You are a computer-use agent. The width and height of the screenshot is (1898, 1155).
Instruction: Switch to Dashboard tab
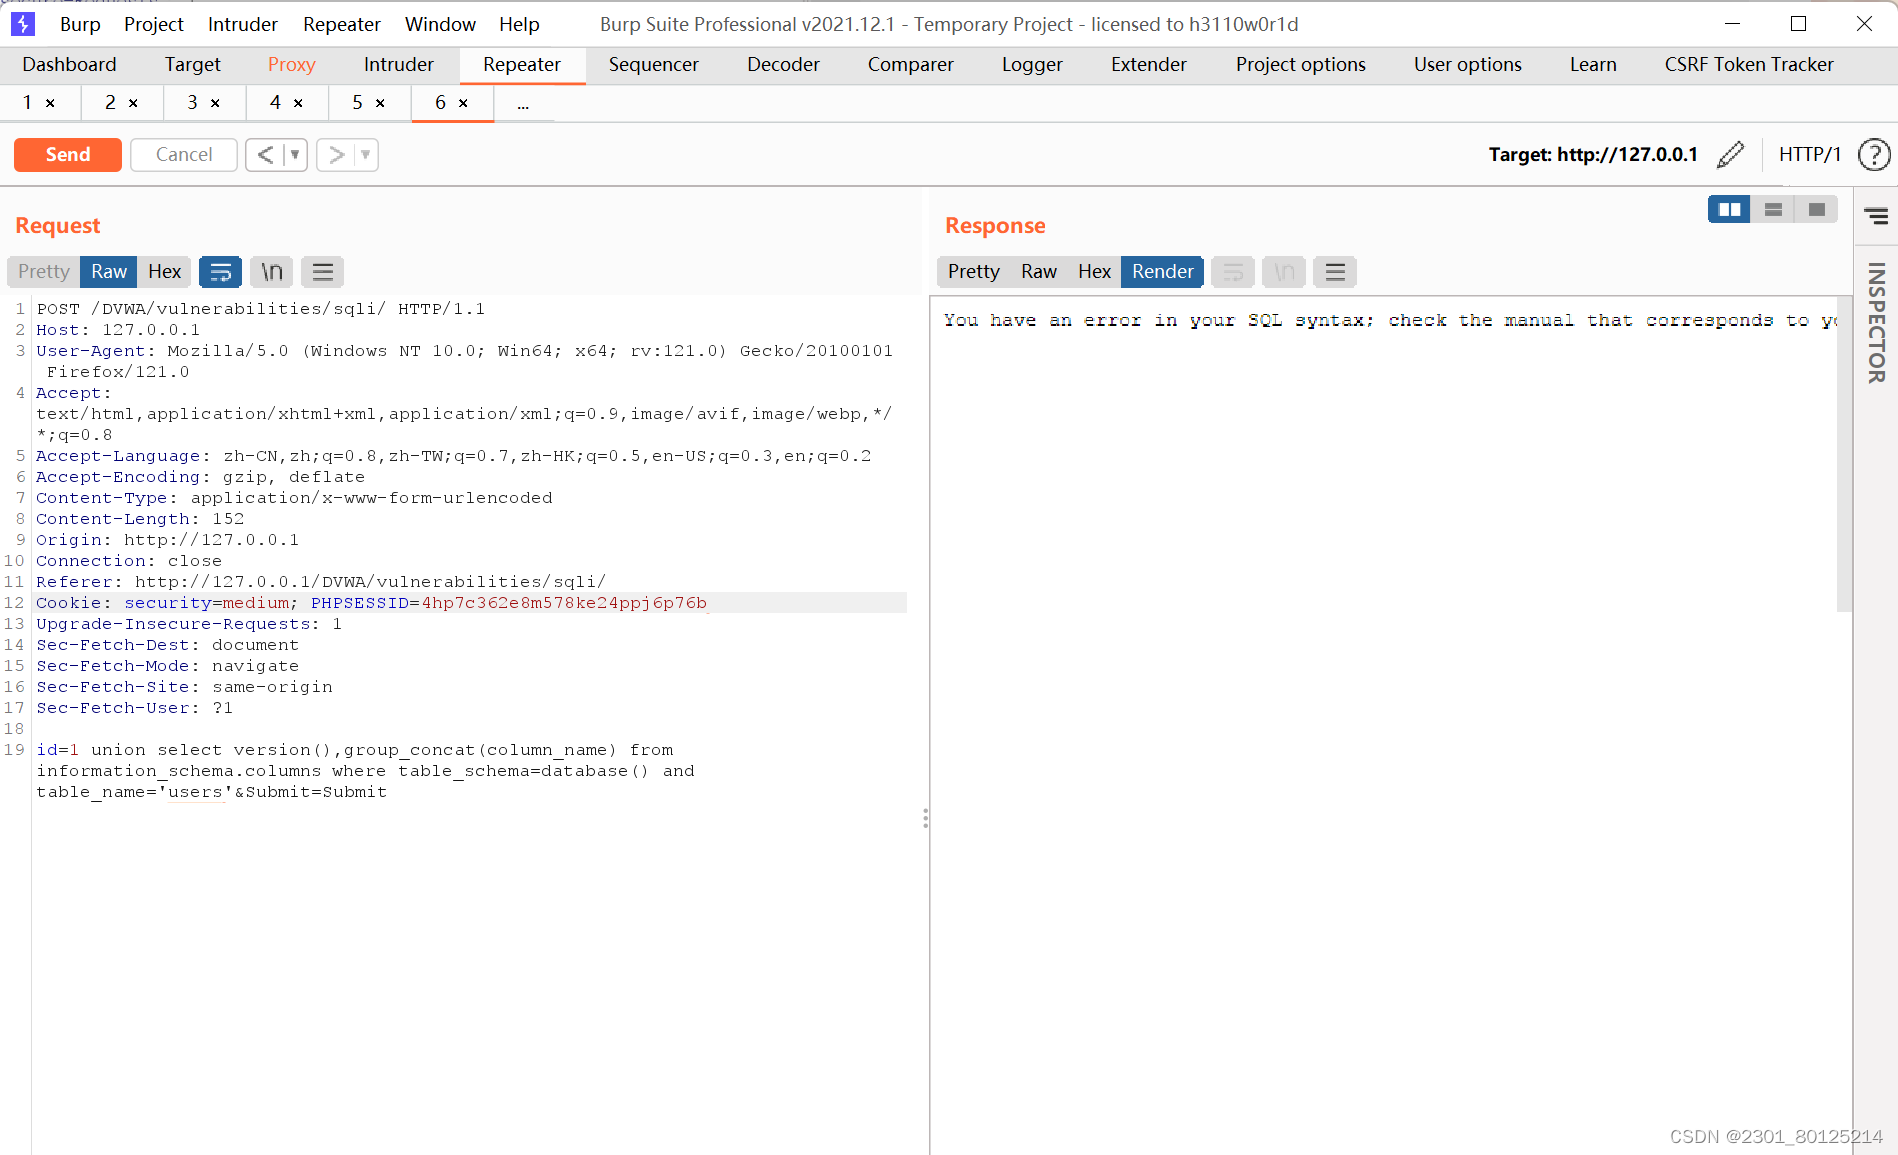(69, 65)
